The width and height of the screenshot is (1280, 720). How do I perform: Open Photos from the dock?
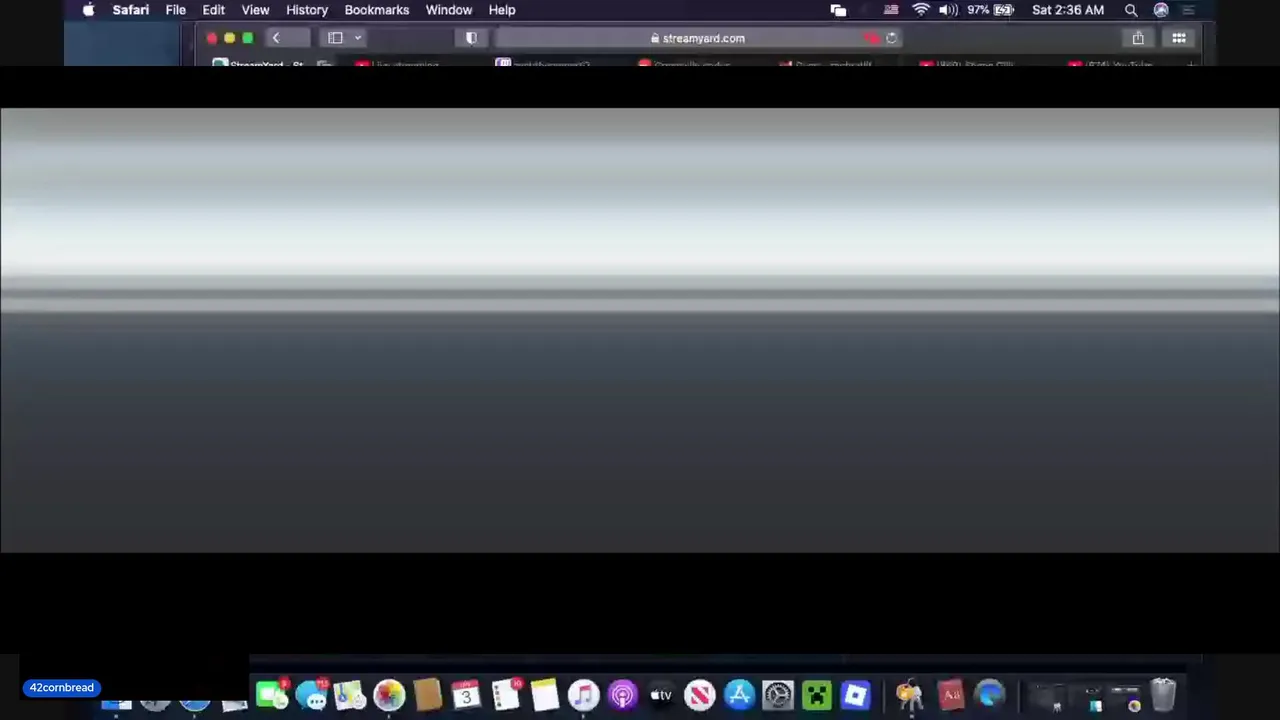389,695
